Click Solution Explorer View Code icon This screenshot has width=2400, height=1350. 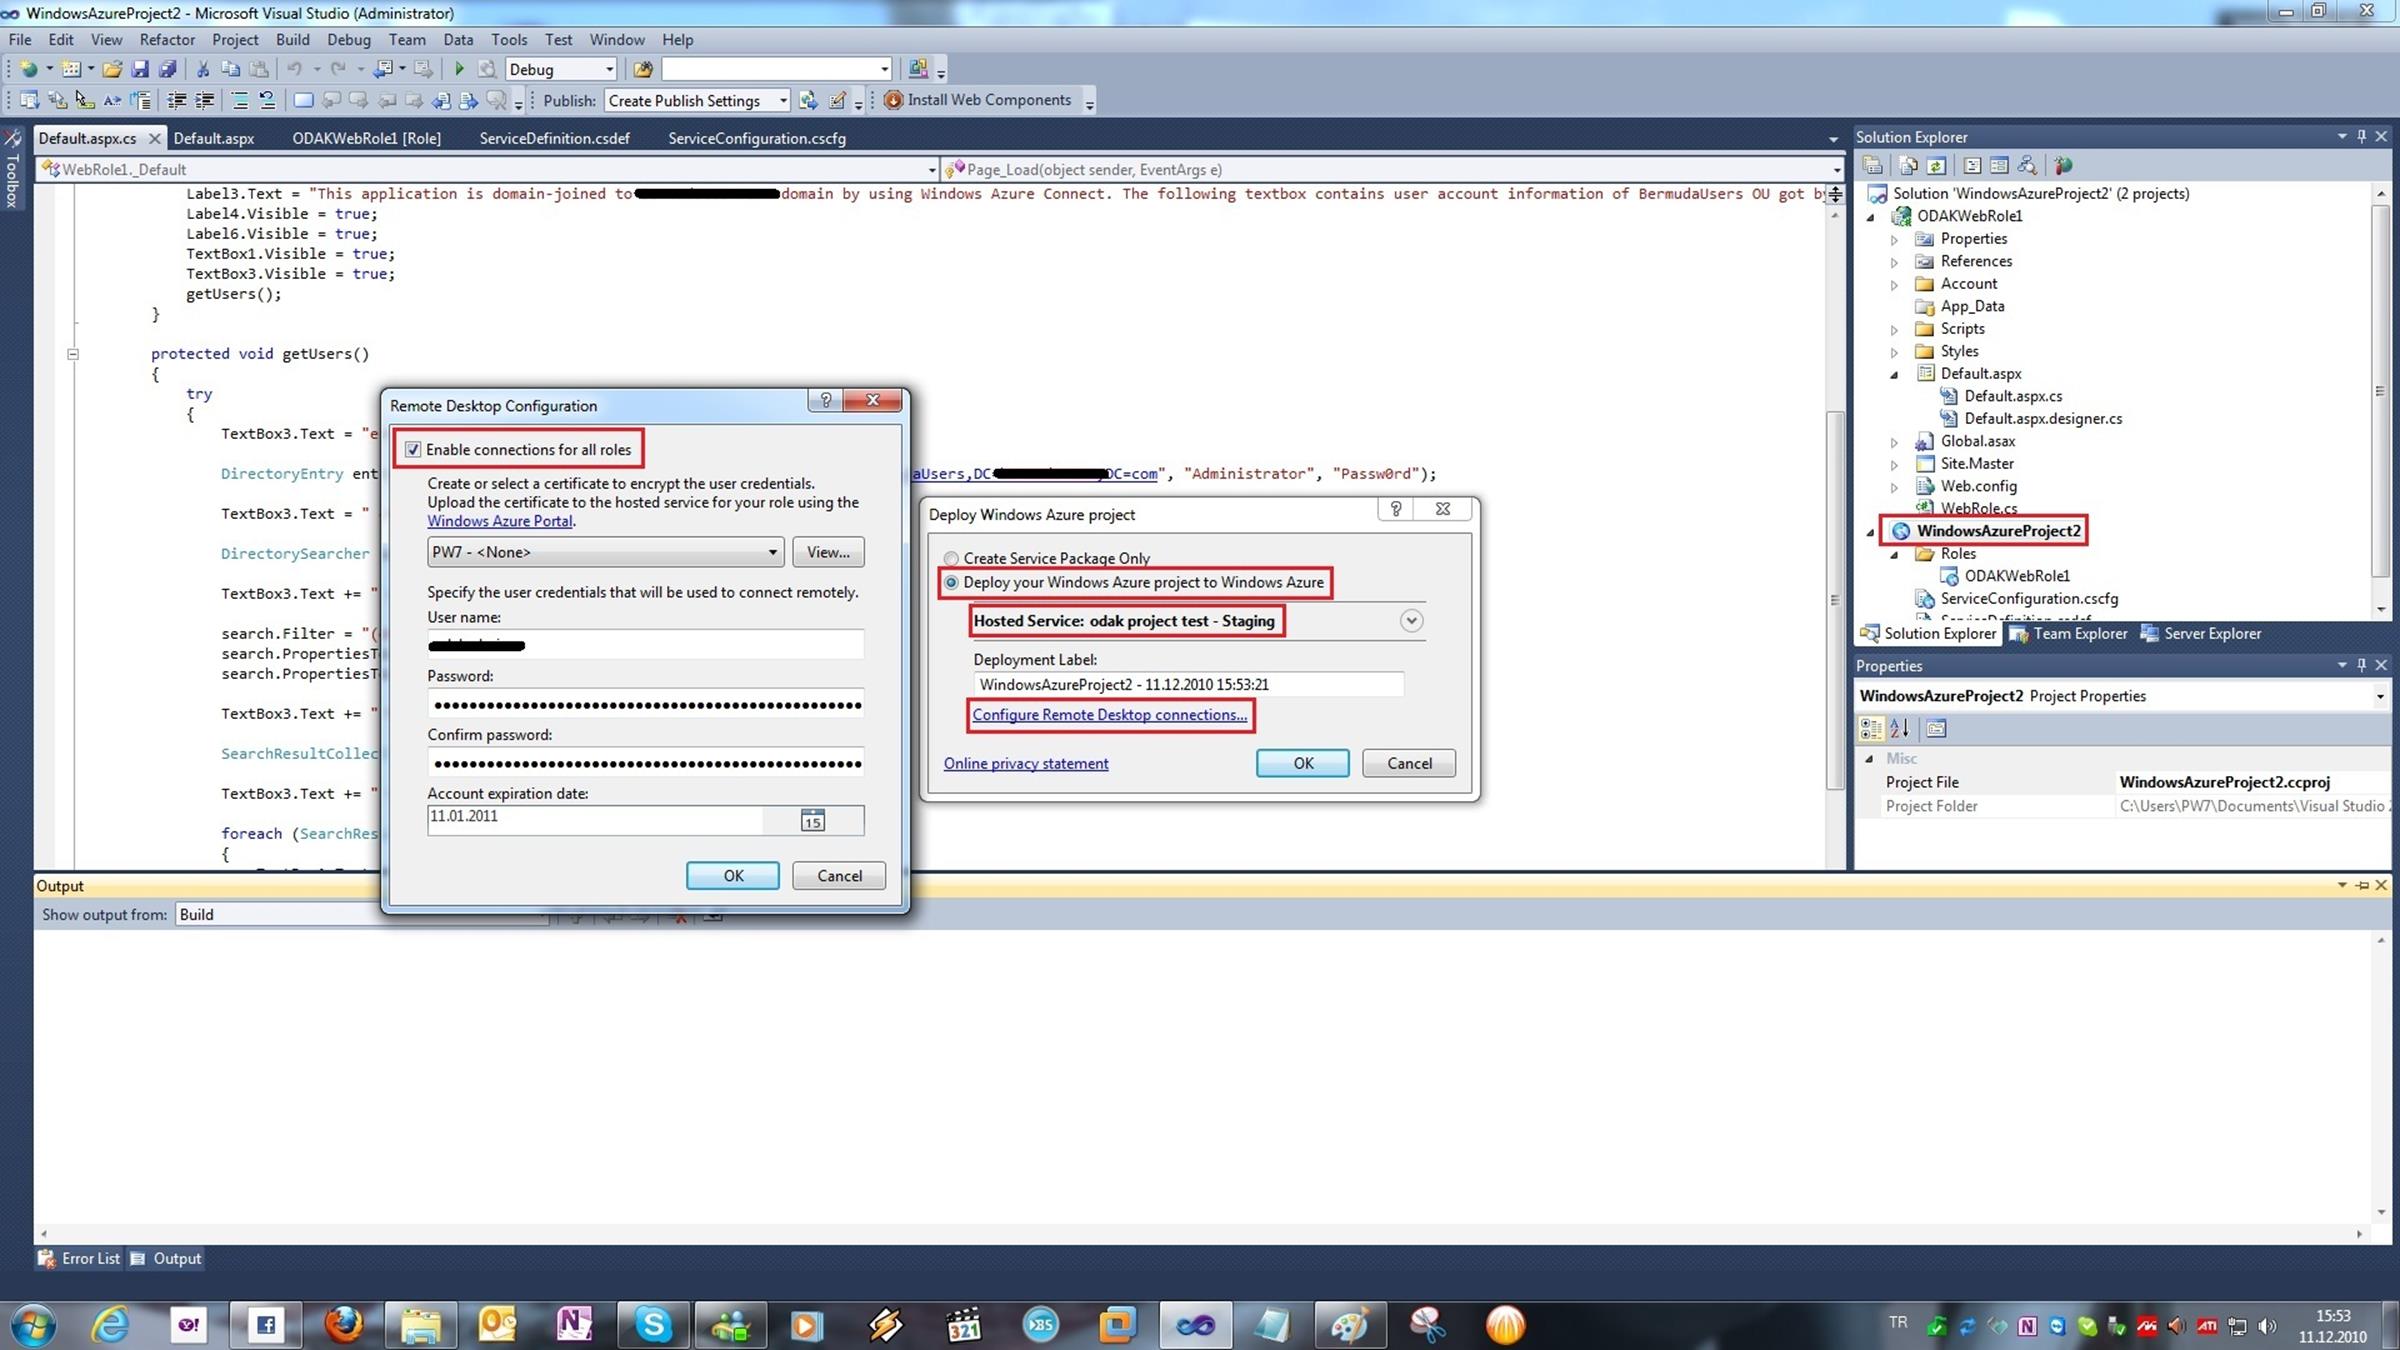pyautogui.click(x=1972, y=166)
